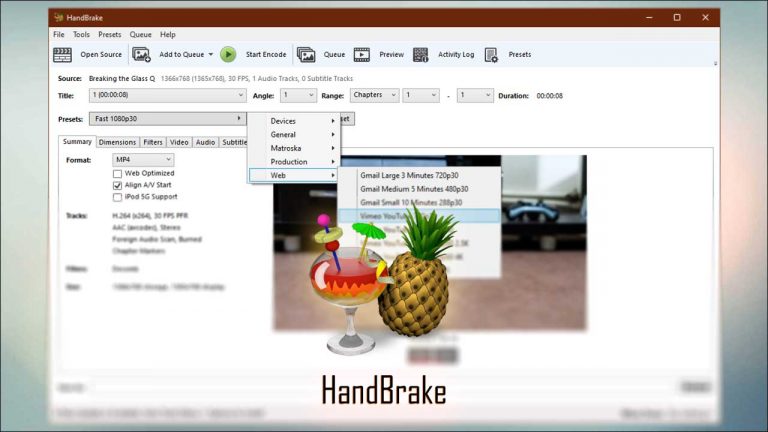
Task: Click the Preview label
Action: 391,54
